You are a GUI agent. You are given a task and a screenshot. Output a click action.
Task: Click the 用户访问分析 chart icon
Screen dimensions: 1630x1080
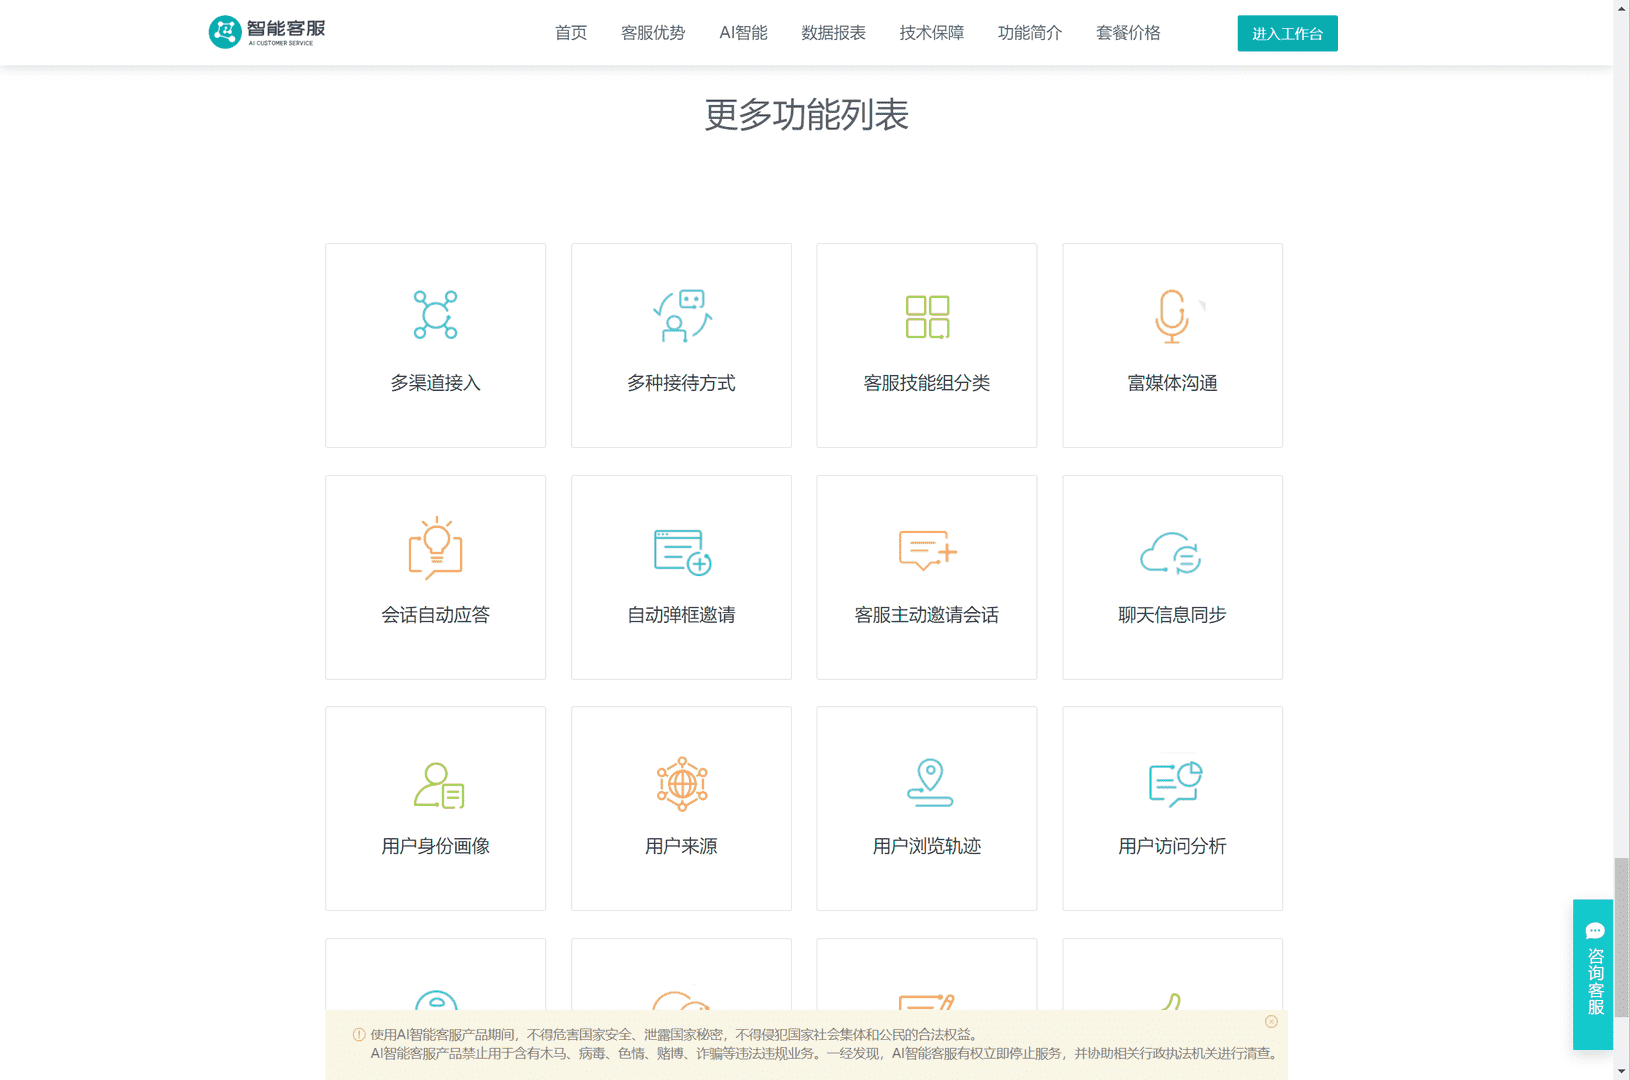coord(1175,783)
